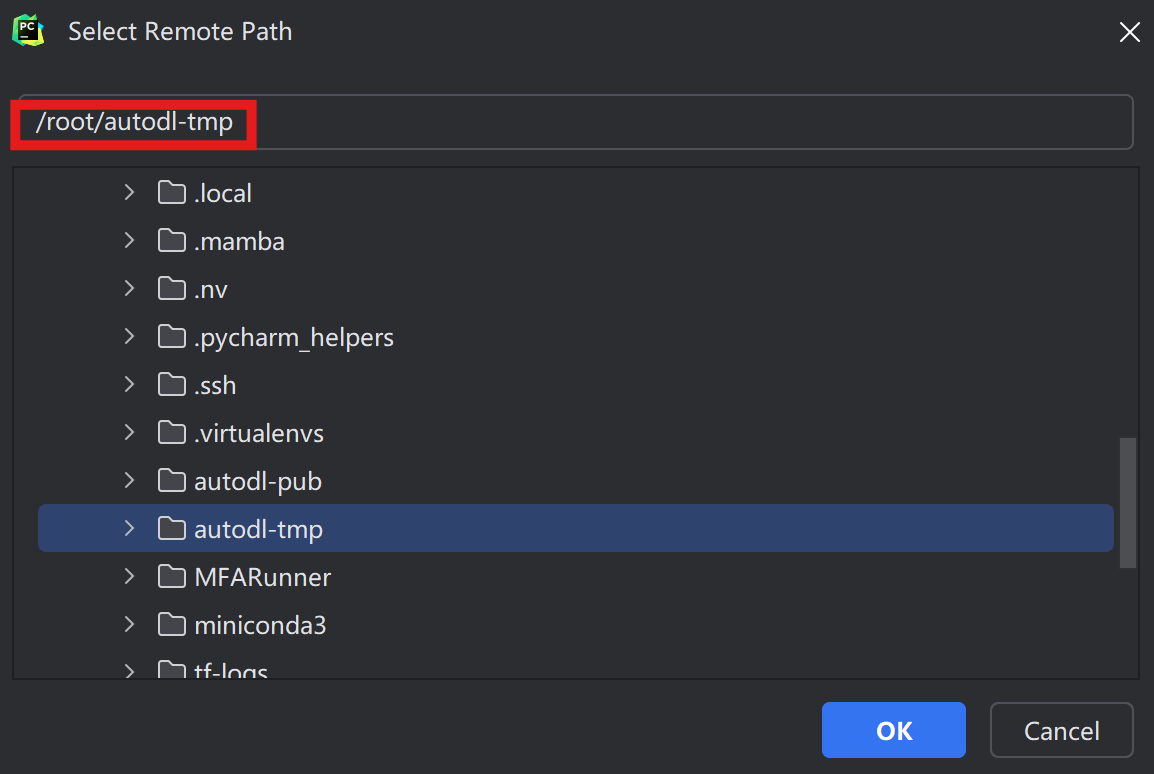Screen dimensions: 1154x774
Task: Select the autodl-pub folder row
Action: pos(258,481)
